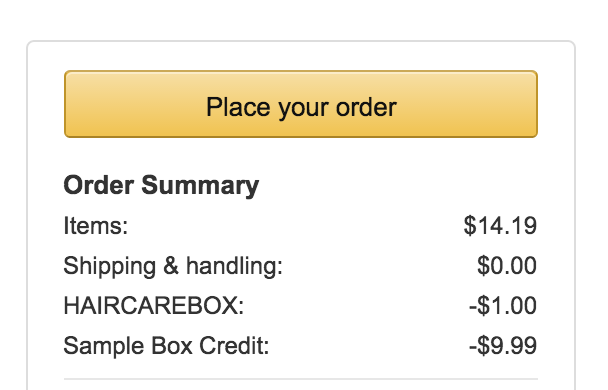The height and width of the screenshot is (390, 608).
Task: Click the ampersand in Shipping & handling
Action: pyautogui.click(x=171, y=266)
